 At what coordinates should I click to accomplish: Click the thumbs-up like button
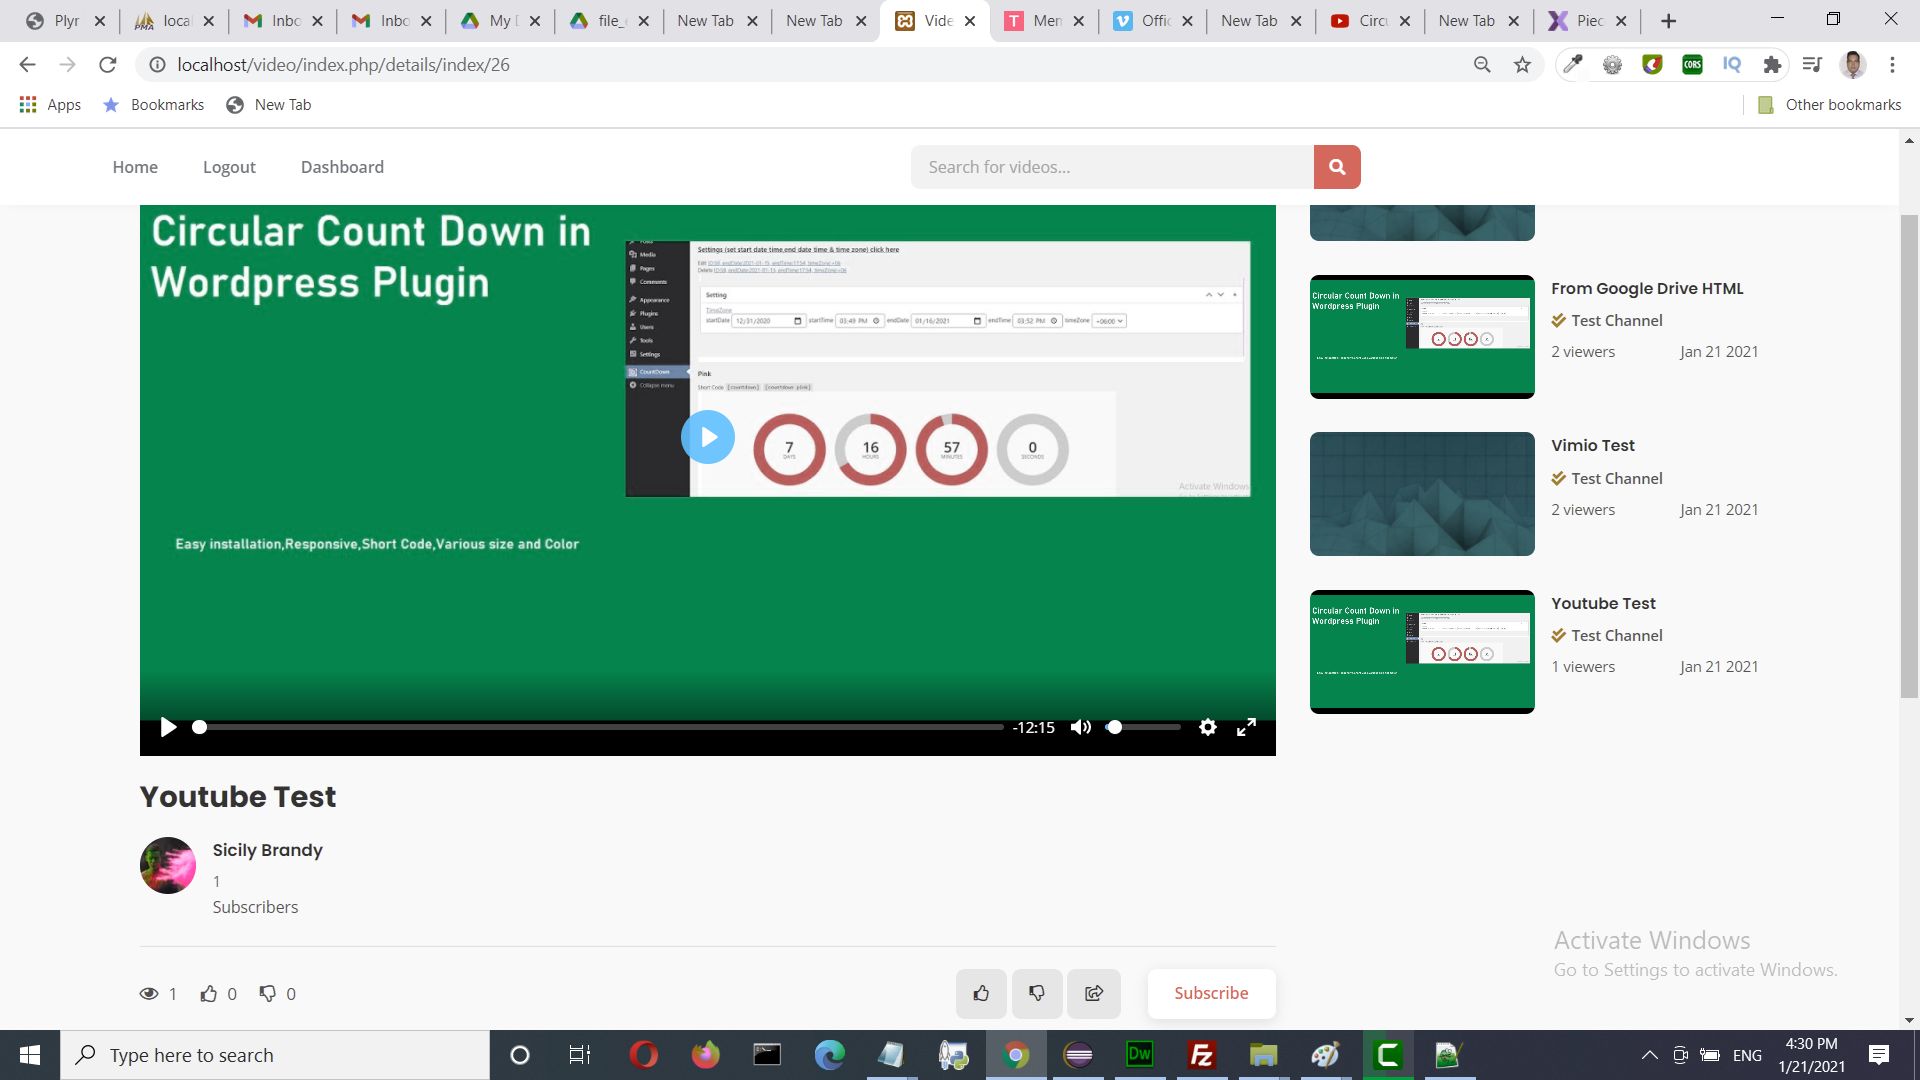pyautogui.click(x=981, y=993)
